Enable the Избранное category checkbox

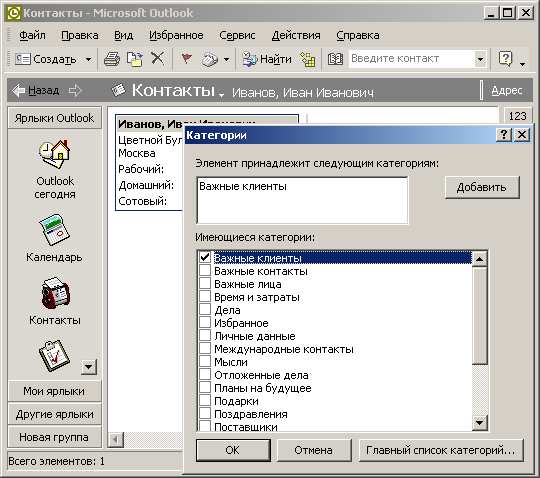click(x=205, y=322)
